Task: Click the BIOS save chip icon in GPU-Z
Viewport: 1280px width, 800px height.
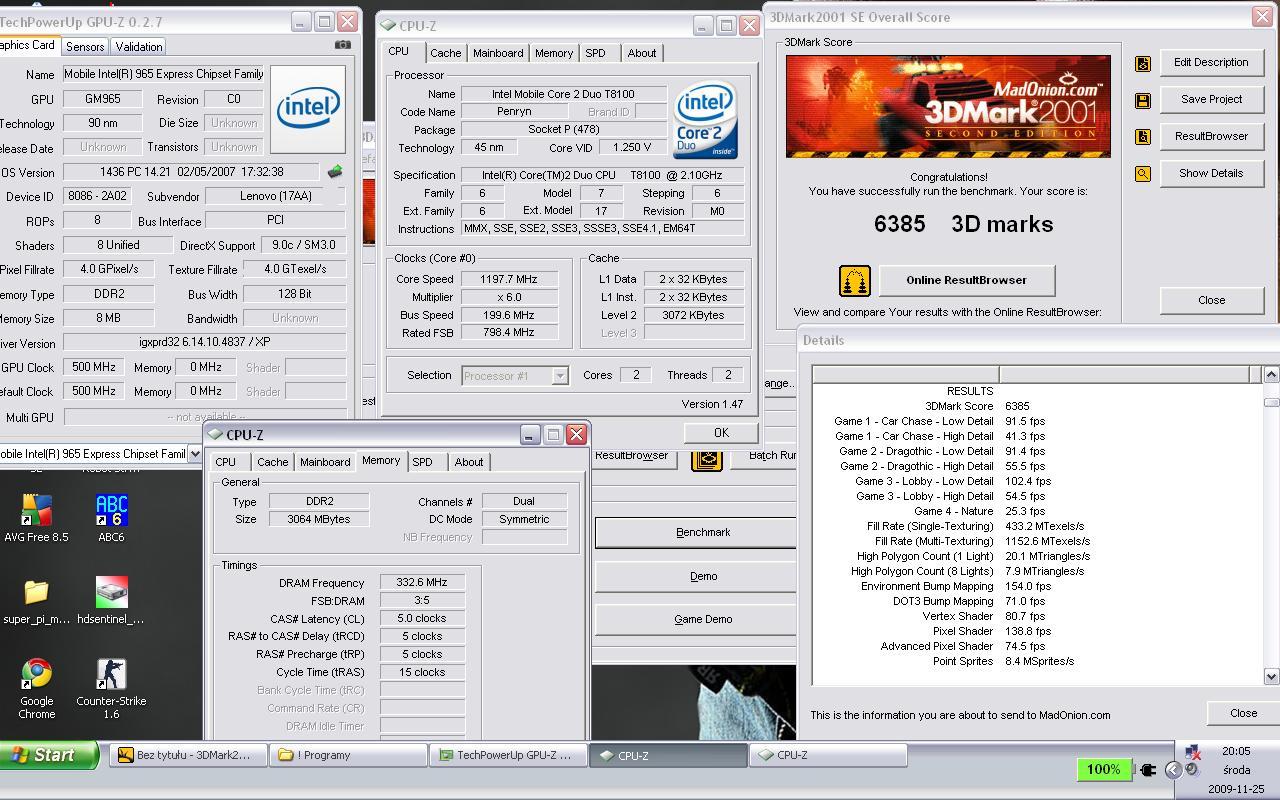Action: tap(335, 172)
